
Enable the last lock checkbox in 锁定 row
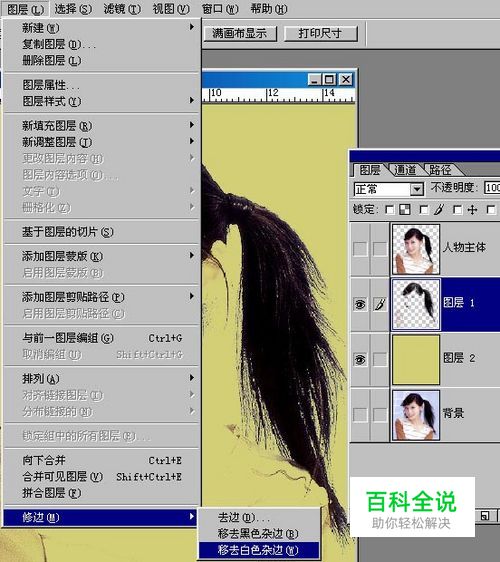click(x=491, y=210)
